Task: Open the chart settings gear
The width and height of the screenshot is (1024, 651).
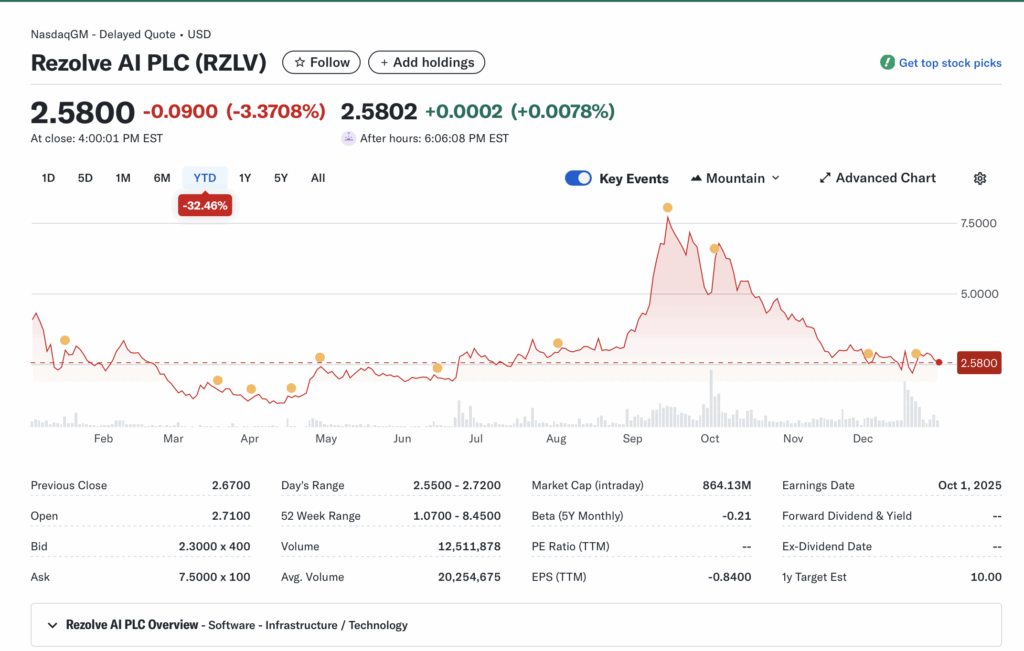Action: tap(980, 178)
